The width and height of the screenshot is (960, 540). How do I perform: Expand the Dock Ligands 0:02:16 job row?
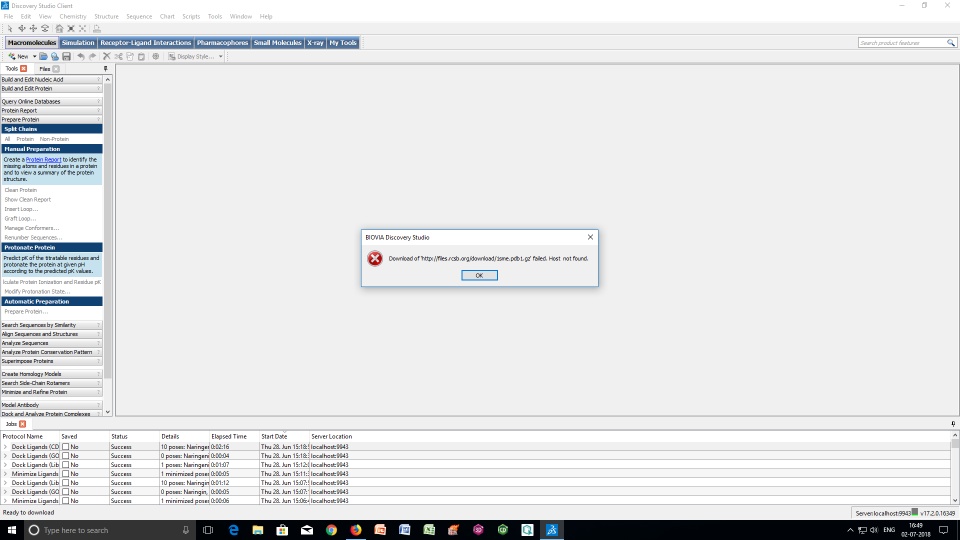pos(6,447)
